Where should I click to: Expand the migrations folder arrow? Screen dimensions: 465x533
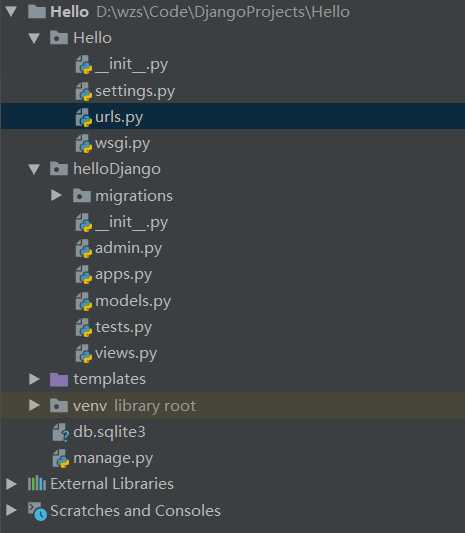(x=56, y=195)
